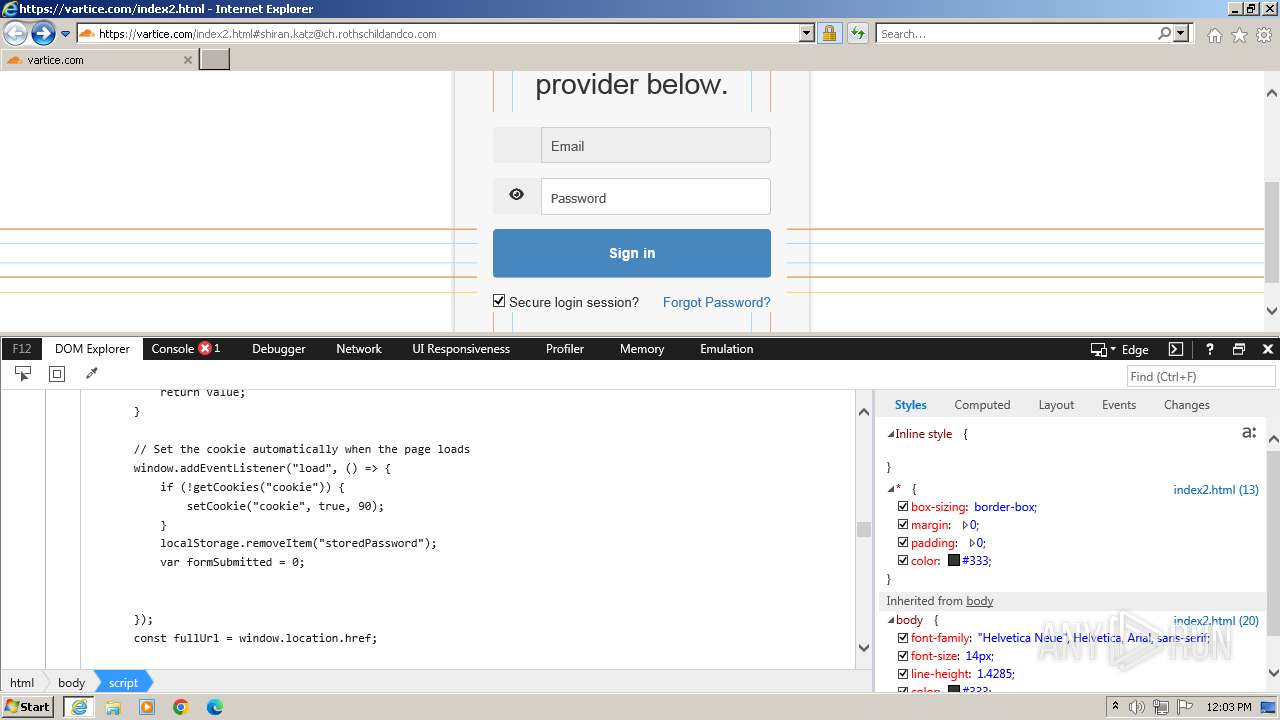Click the browser Back arrow button

(15, 33)
